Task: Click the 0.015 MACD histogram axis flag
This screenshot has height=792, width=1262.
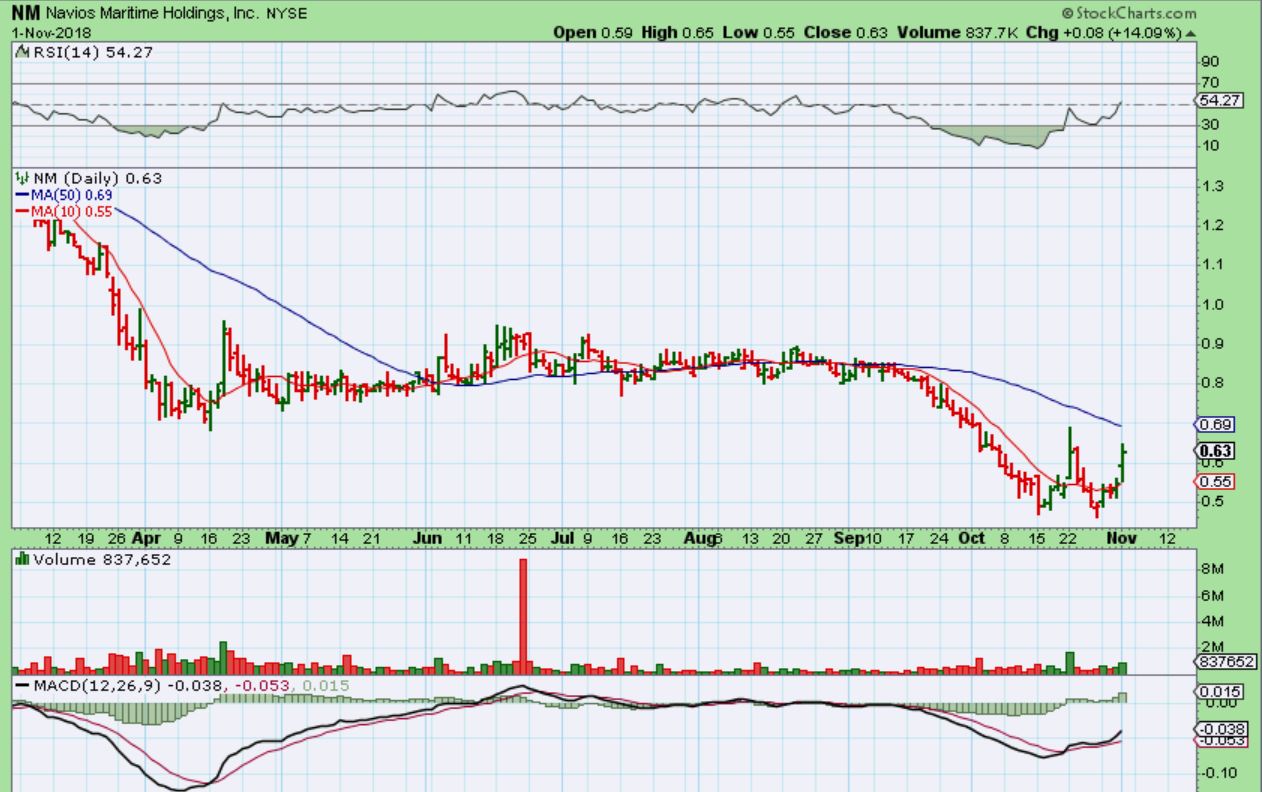Action: 1217,692
